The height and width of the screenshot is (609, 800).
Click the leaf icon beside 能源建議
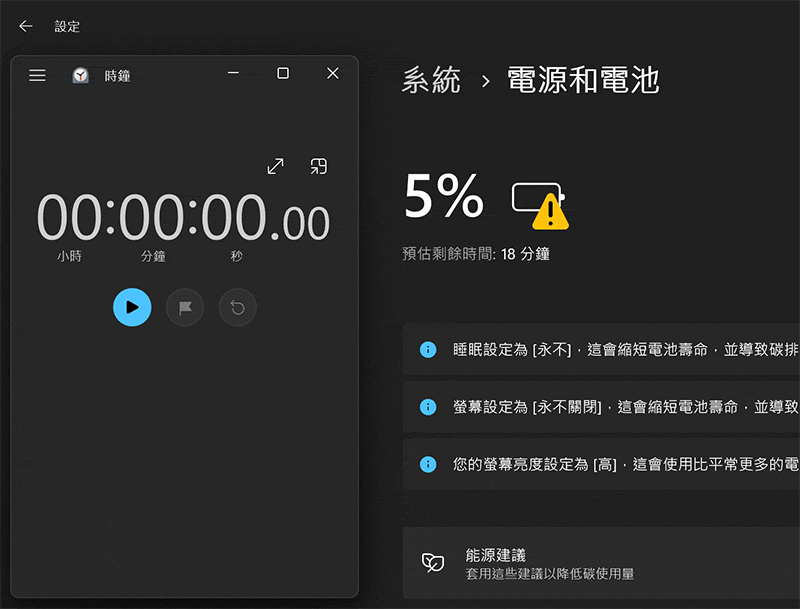433,563
